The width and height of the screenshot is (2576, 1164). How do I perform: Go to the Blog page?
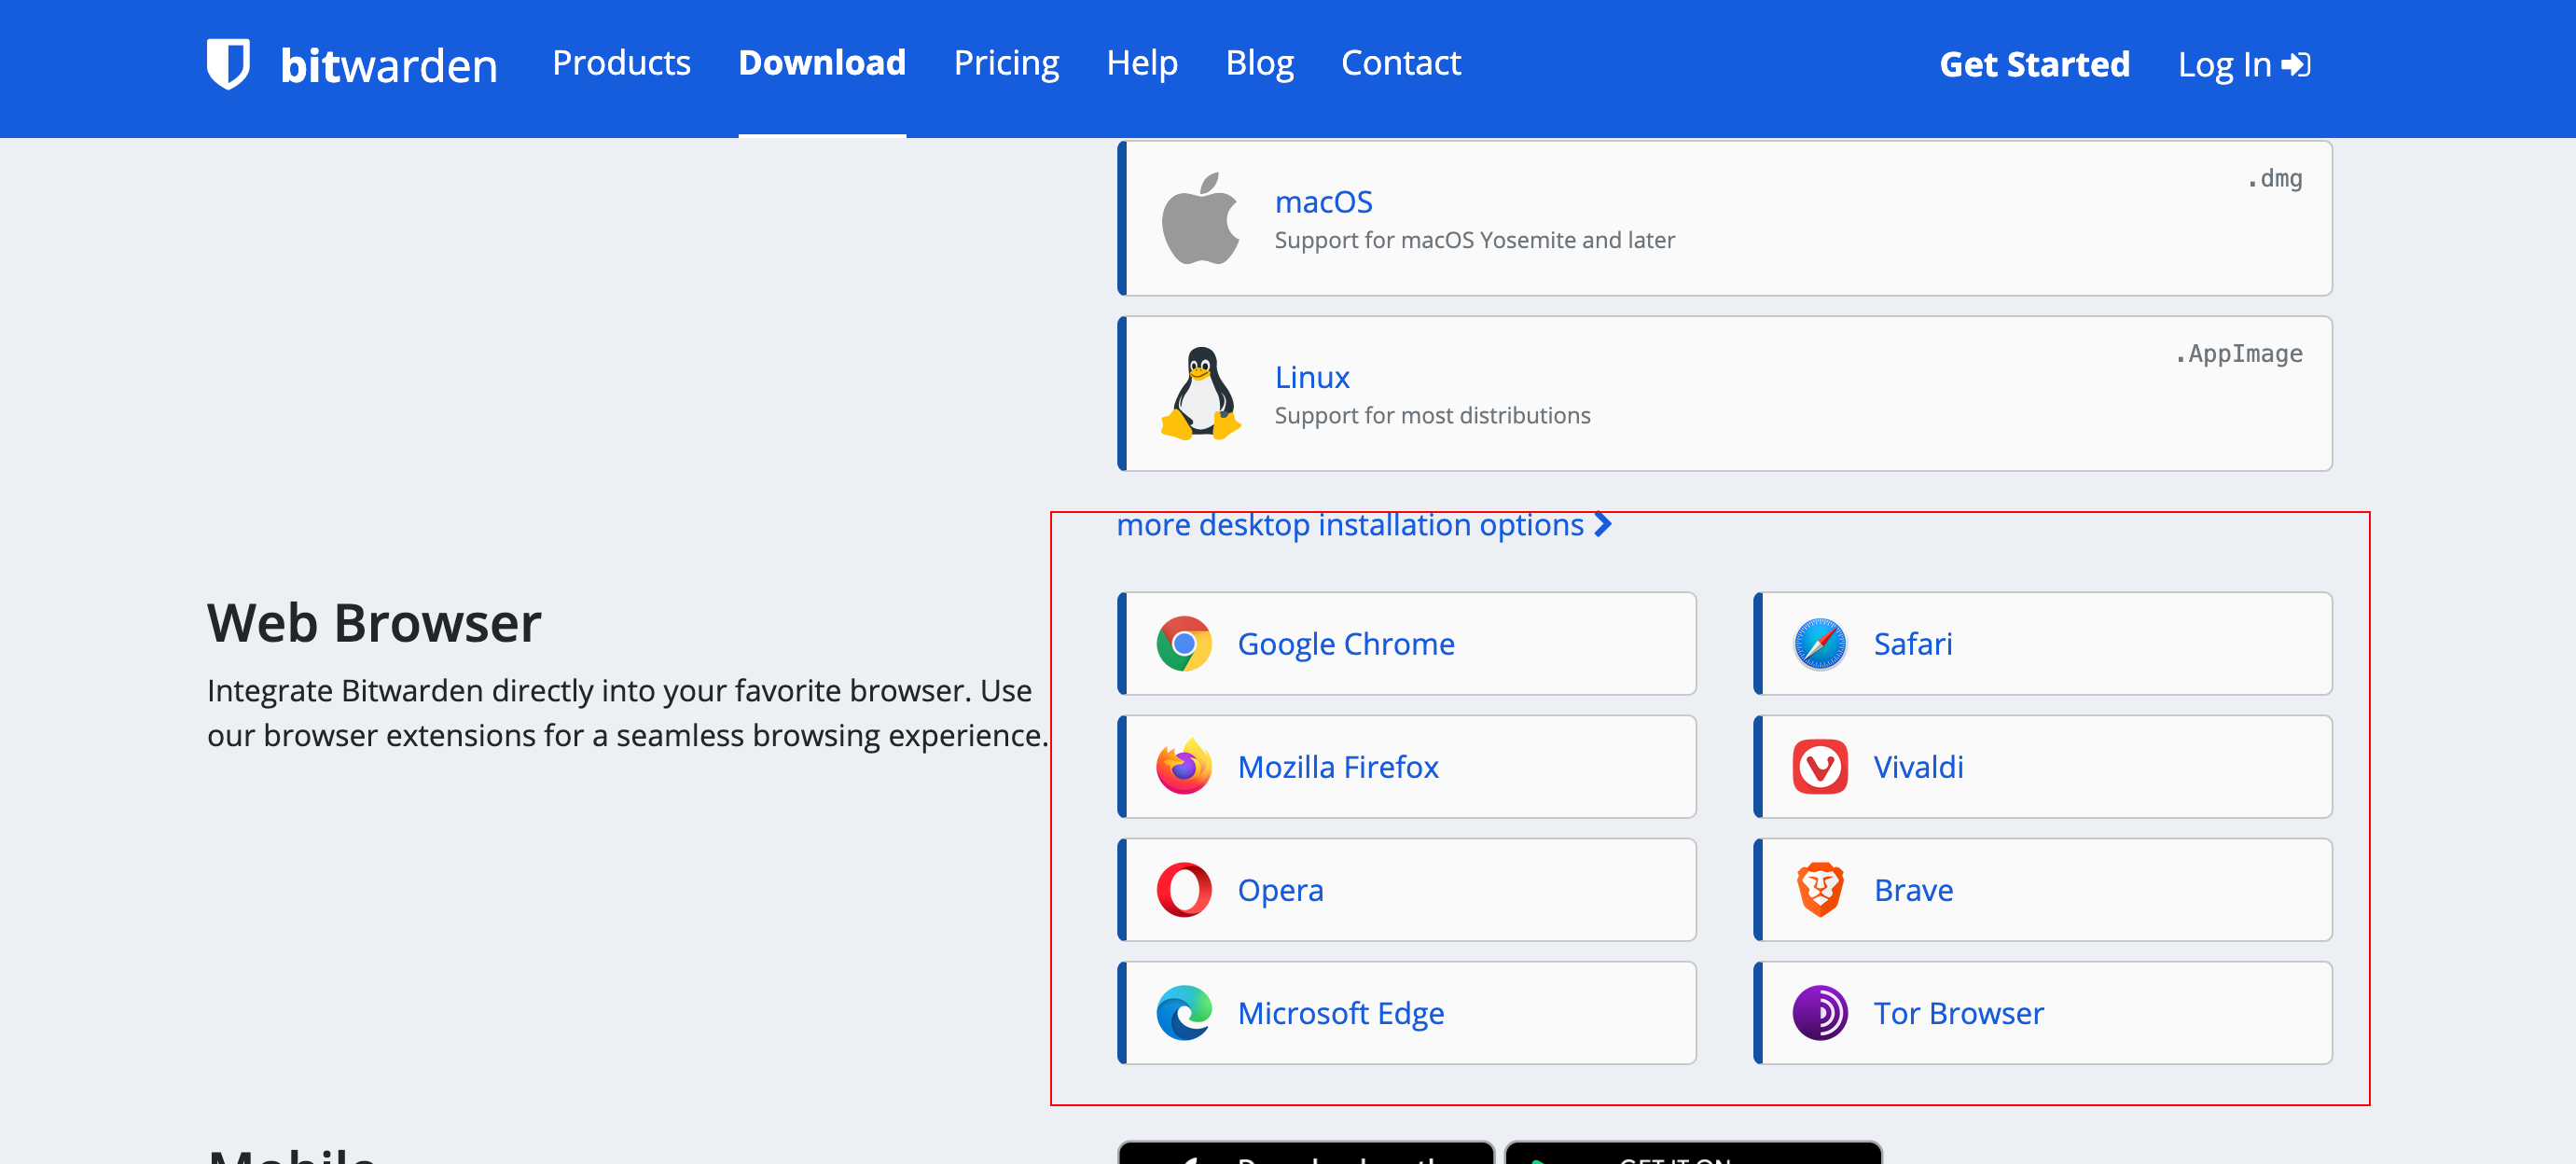coord(1259,63)
